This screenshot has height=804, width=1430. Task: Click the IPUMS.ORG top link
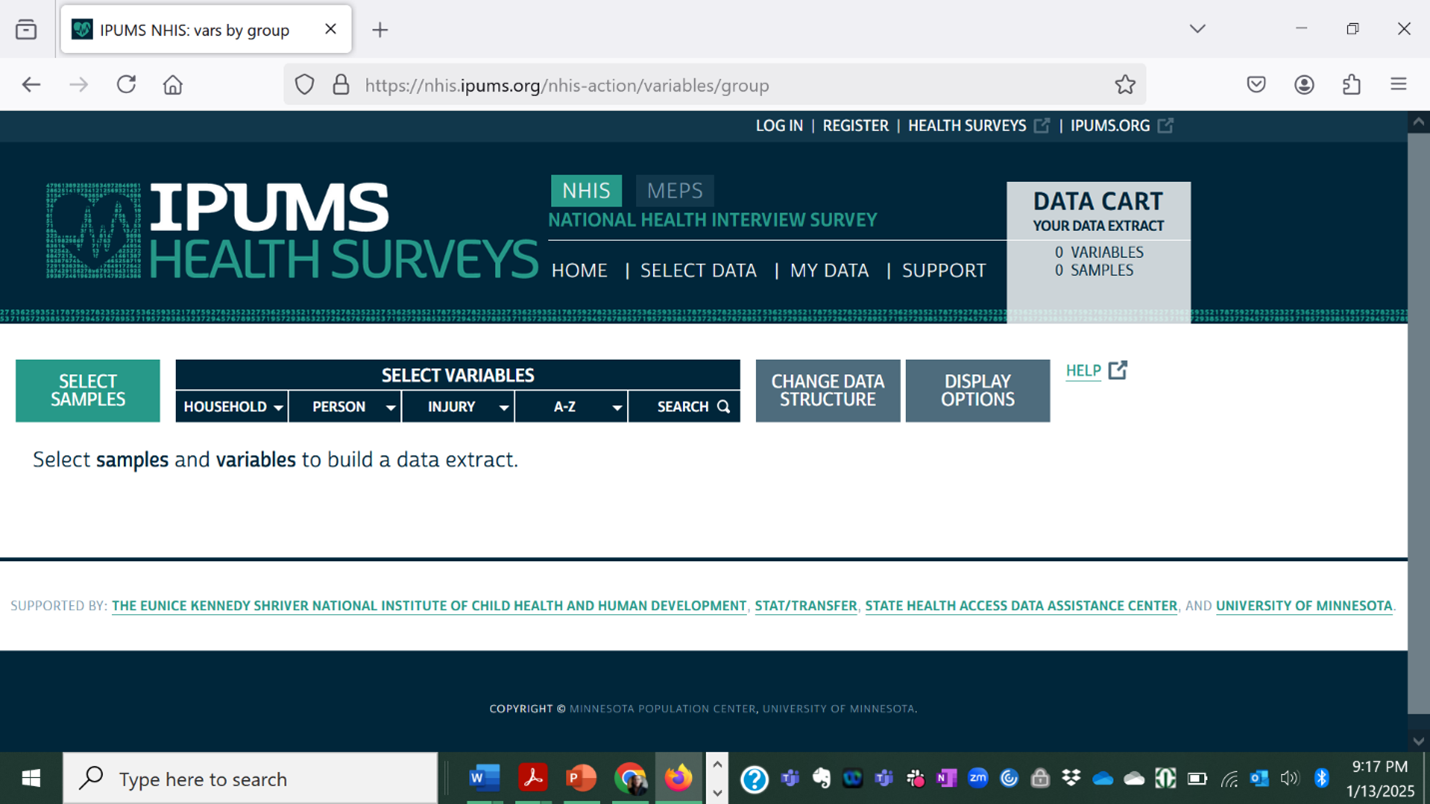[x=1110, y=126]
